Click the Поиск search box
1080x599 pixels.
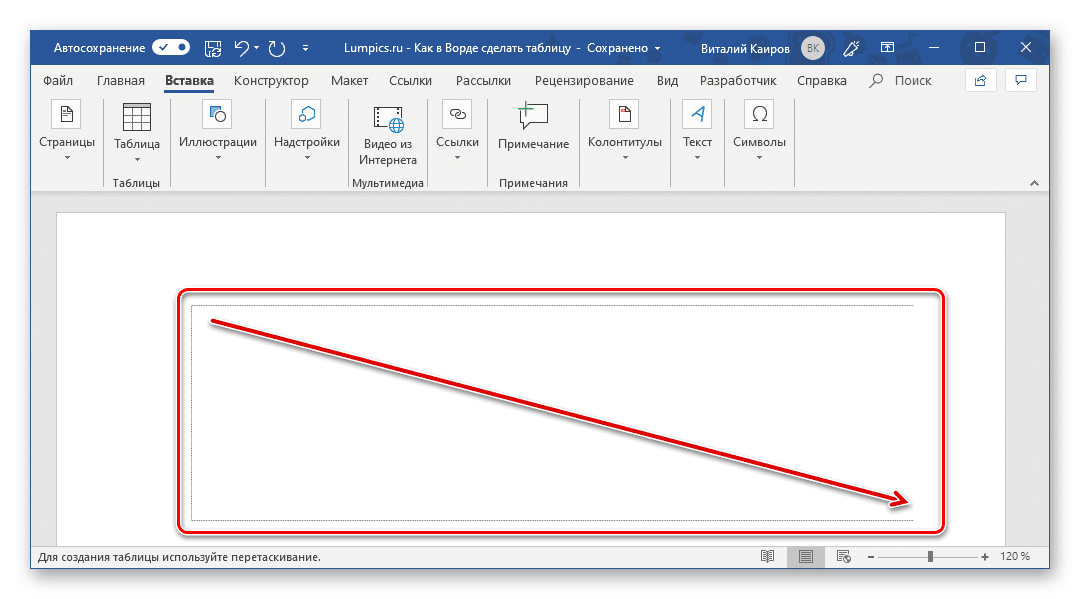900,81
